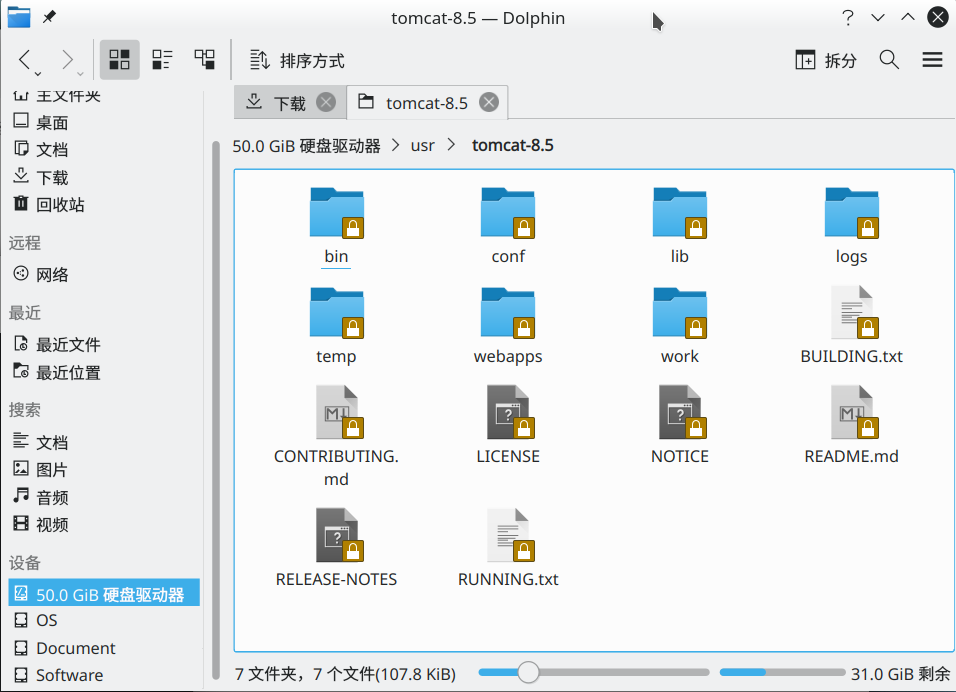The height and width of the screenshot is (692, 956).
Task: Go to usr in breadcrumb
Action: [423, 146]
